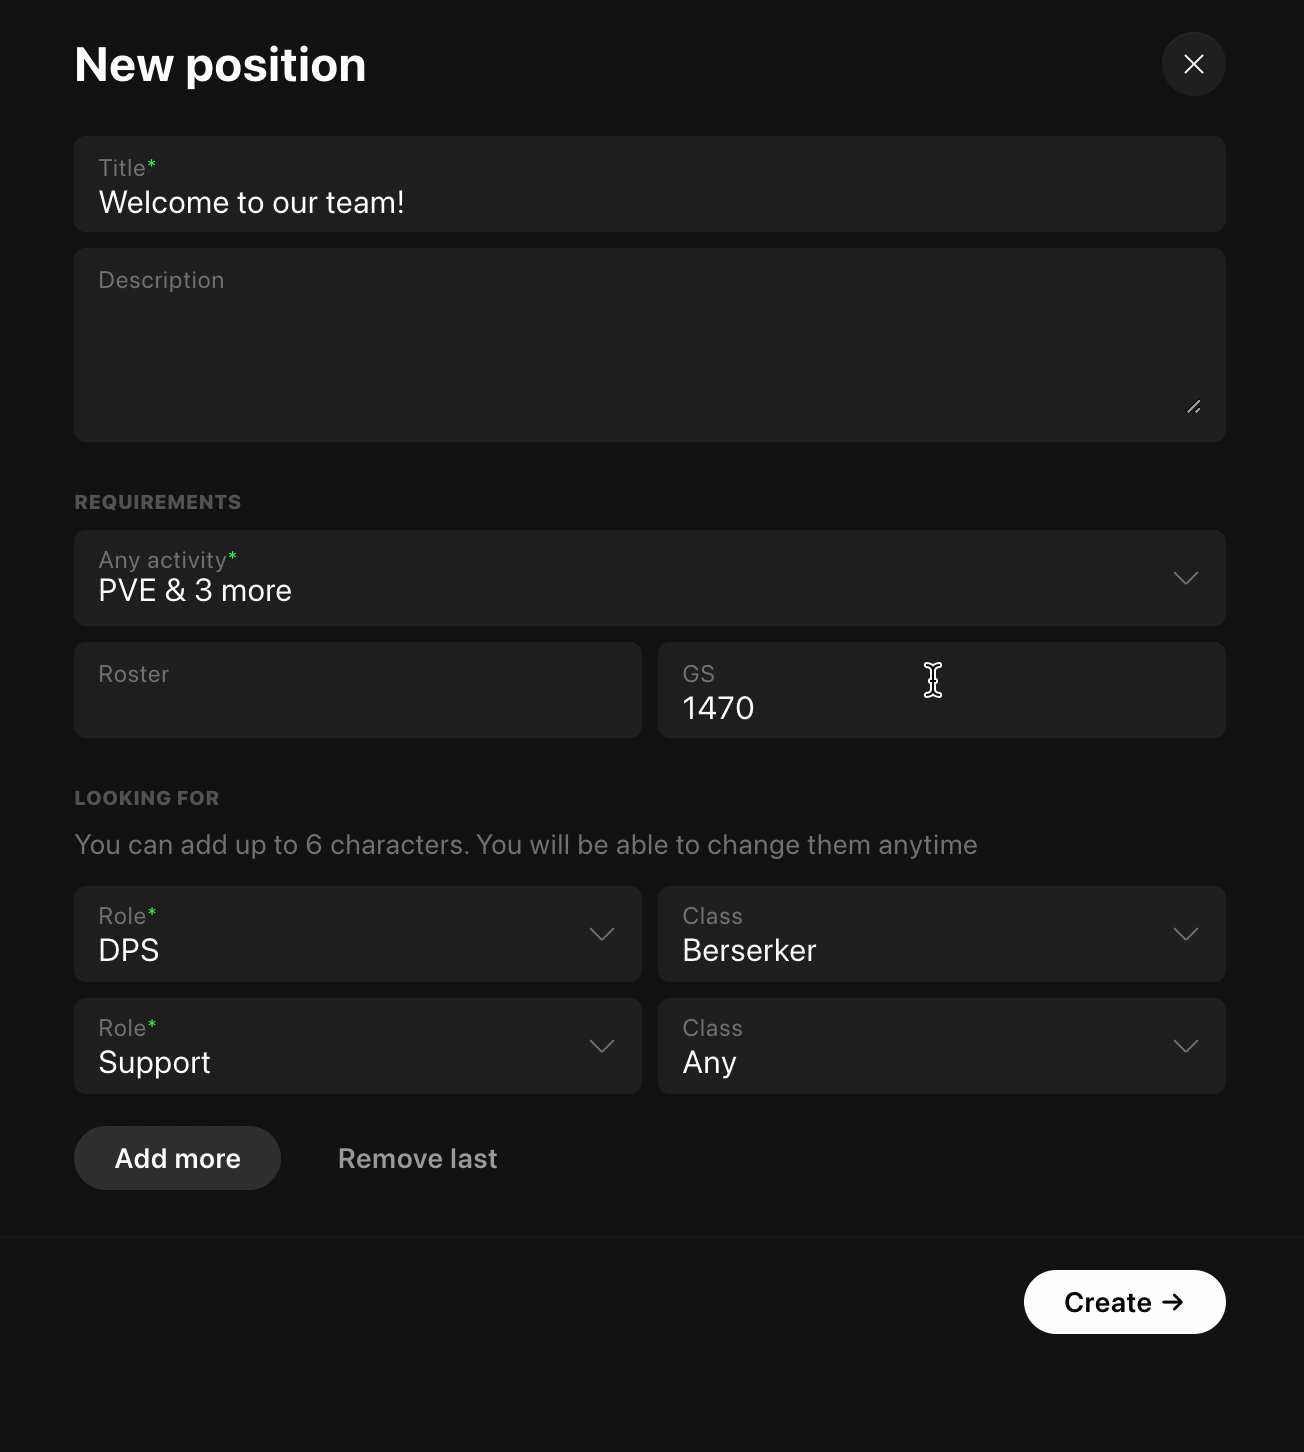Click the chevron beside Support role
This screenshot has height=1452, width=1304.
(601, 1046)
